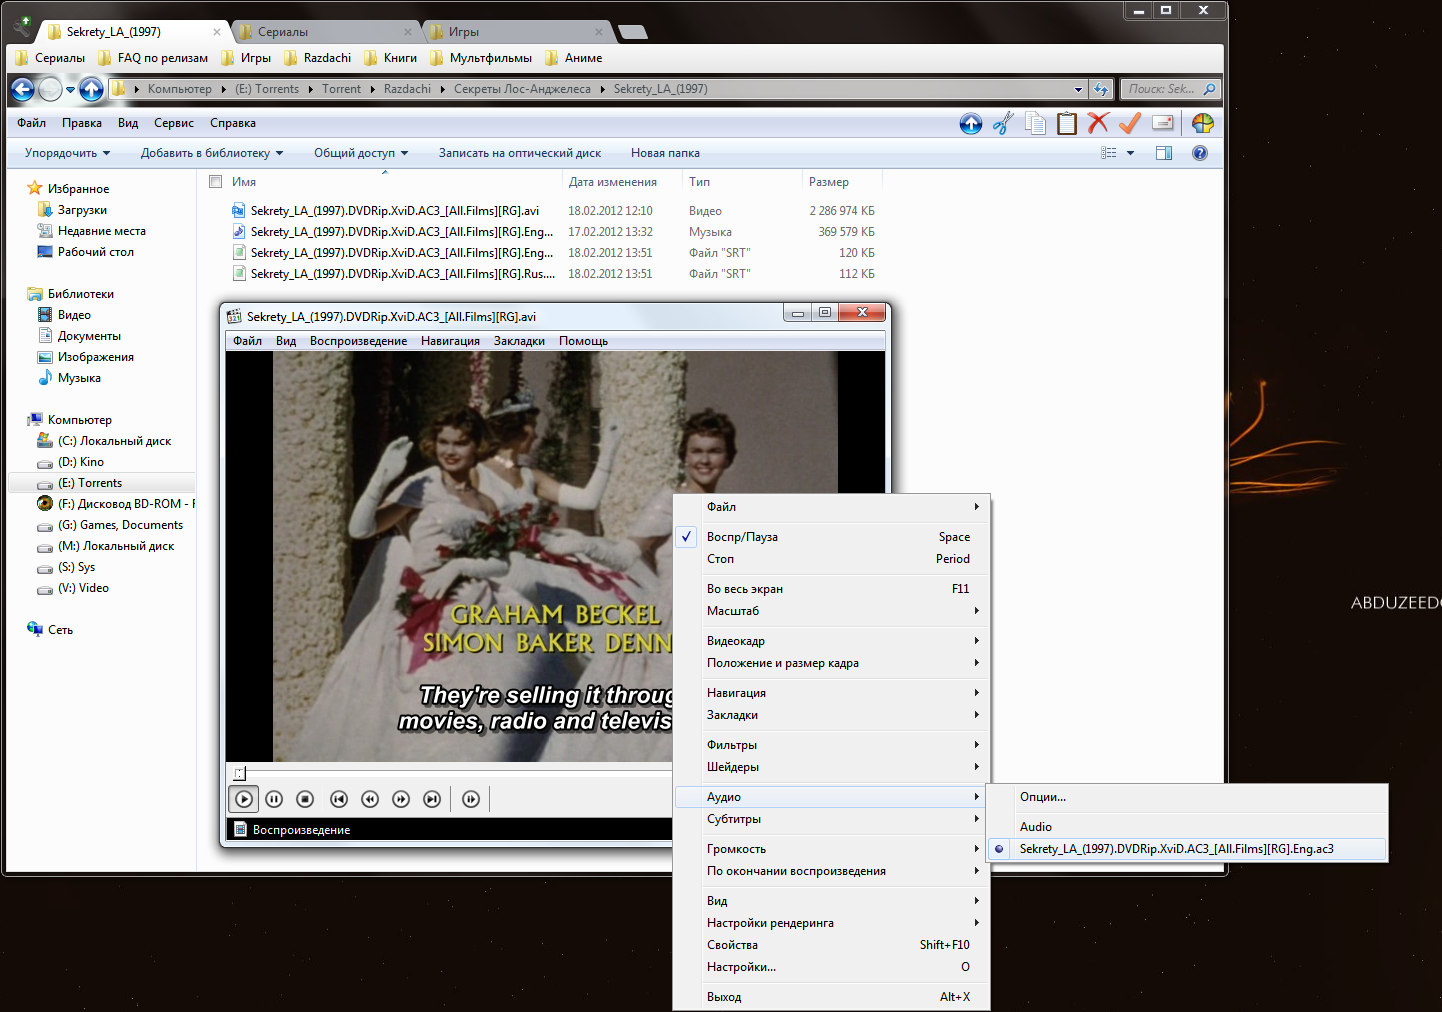Click the colorful Classic Shell settings icon
The width and height of the screenshot is (1442, 1012).
click(1202, 123)
